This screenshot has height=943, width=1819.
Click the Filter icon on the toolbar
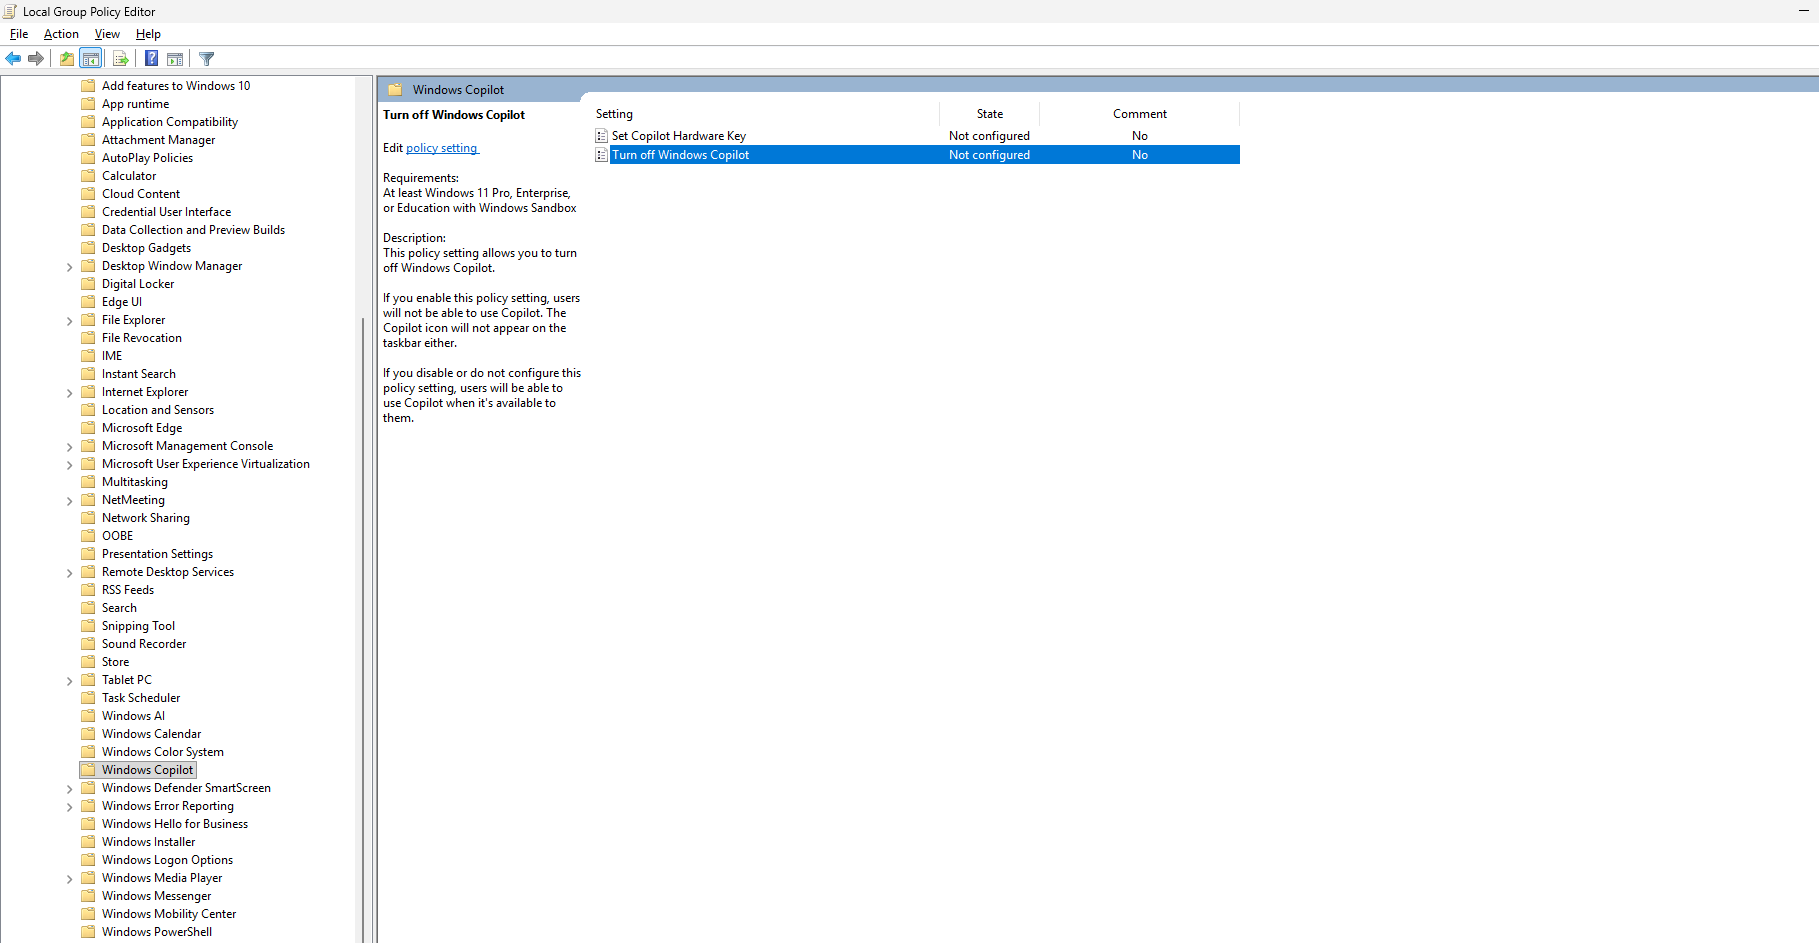pos(206,58)
